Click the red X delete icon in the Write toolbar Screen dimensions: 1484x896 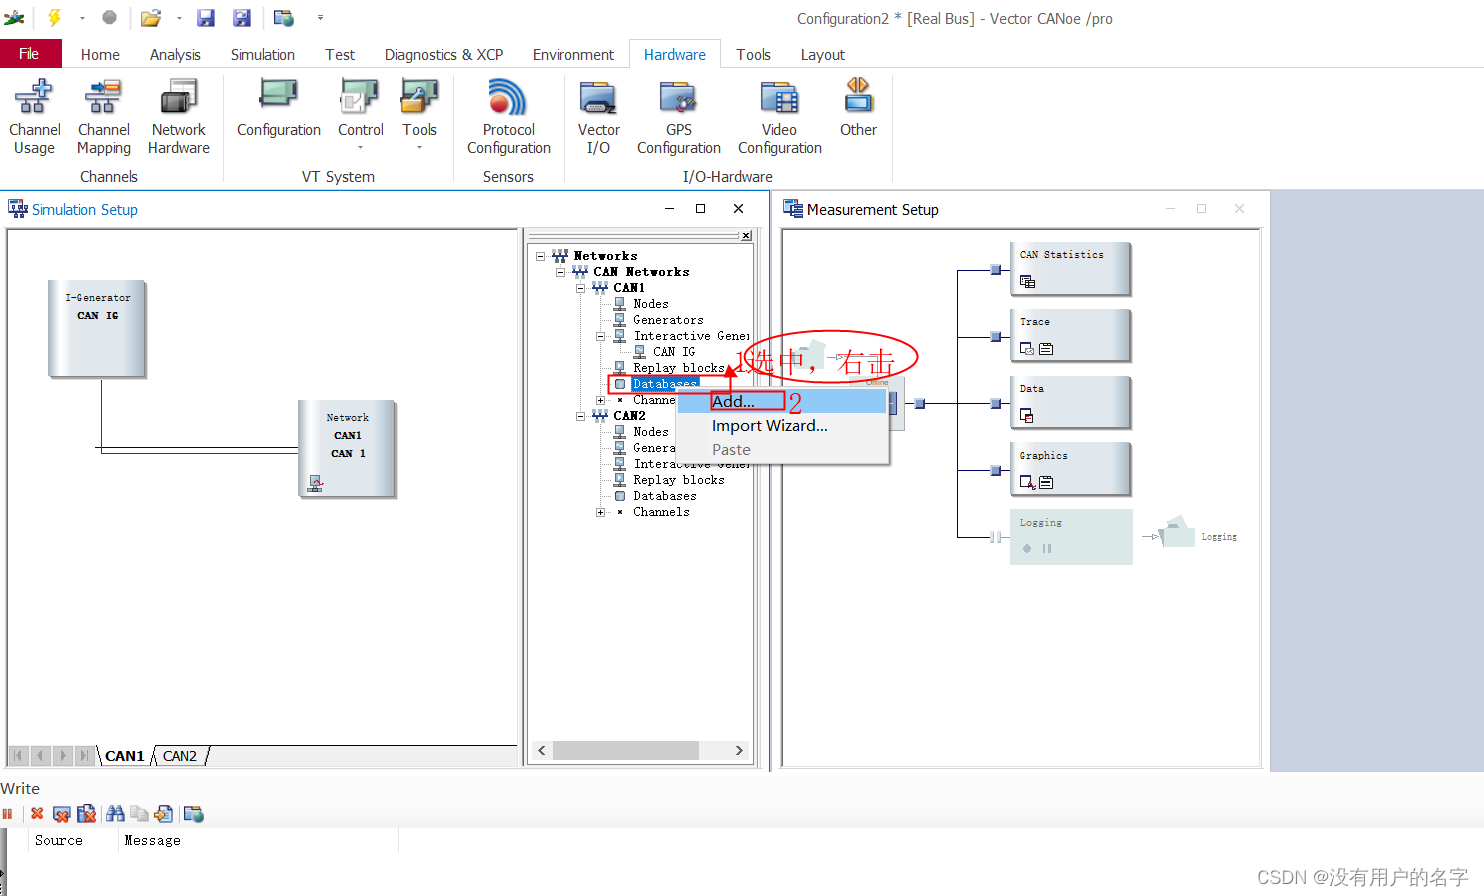pos(37,814)
